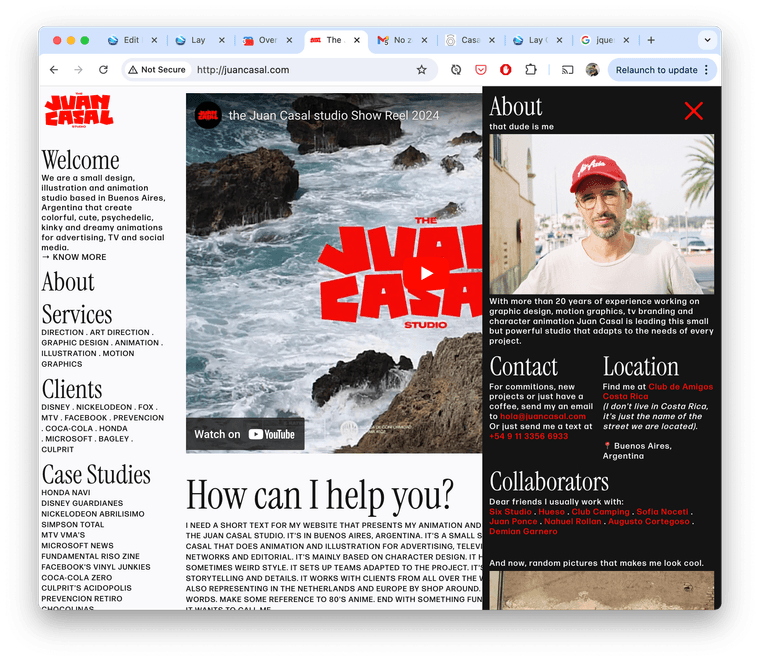Bookmark this page with star icon
Viewport: 760px width, 661px height.
click(x=422, y=70)
